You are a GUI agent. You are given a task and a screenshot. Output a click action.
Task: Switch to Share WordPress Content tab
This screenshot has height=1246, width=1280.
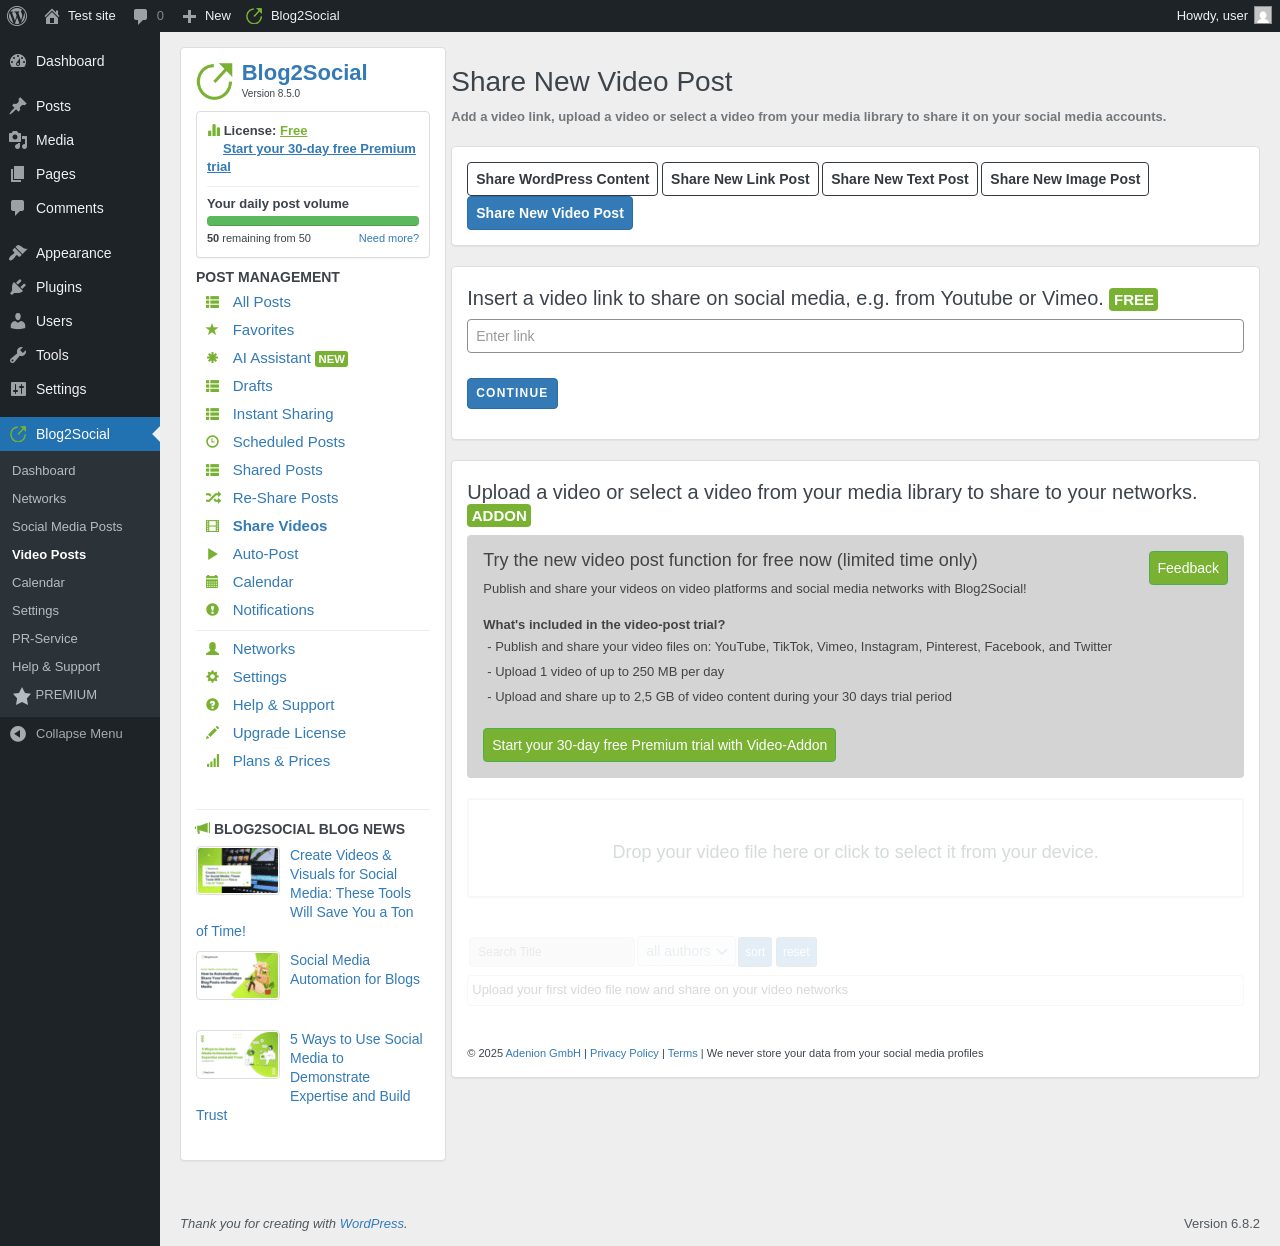point(563,179)
